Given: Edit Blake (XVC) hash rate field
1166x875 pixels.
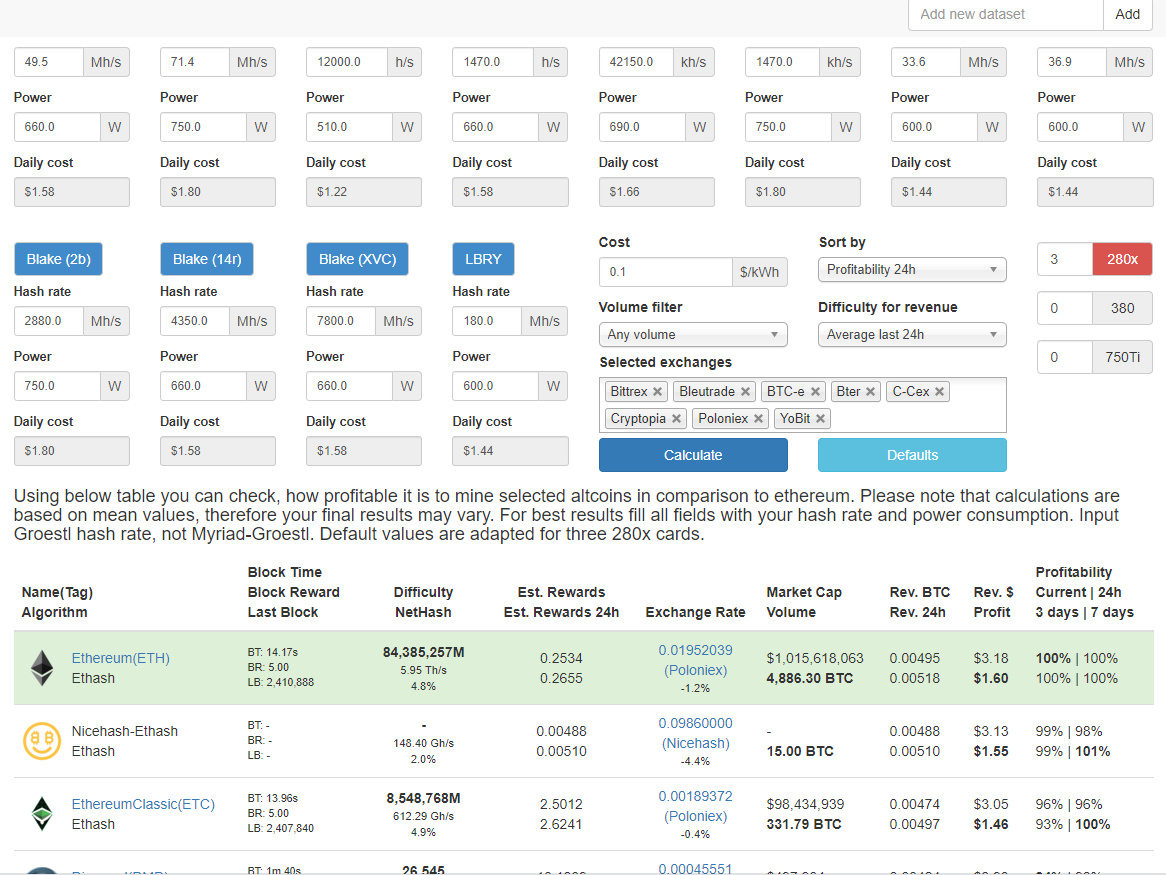Looking at the screenshot, I should 341,321.
